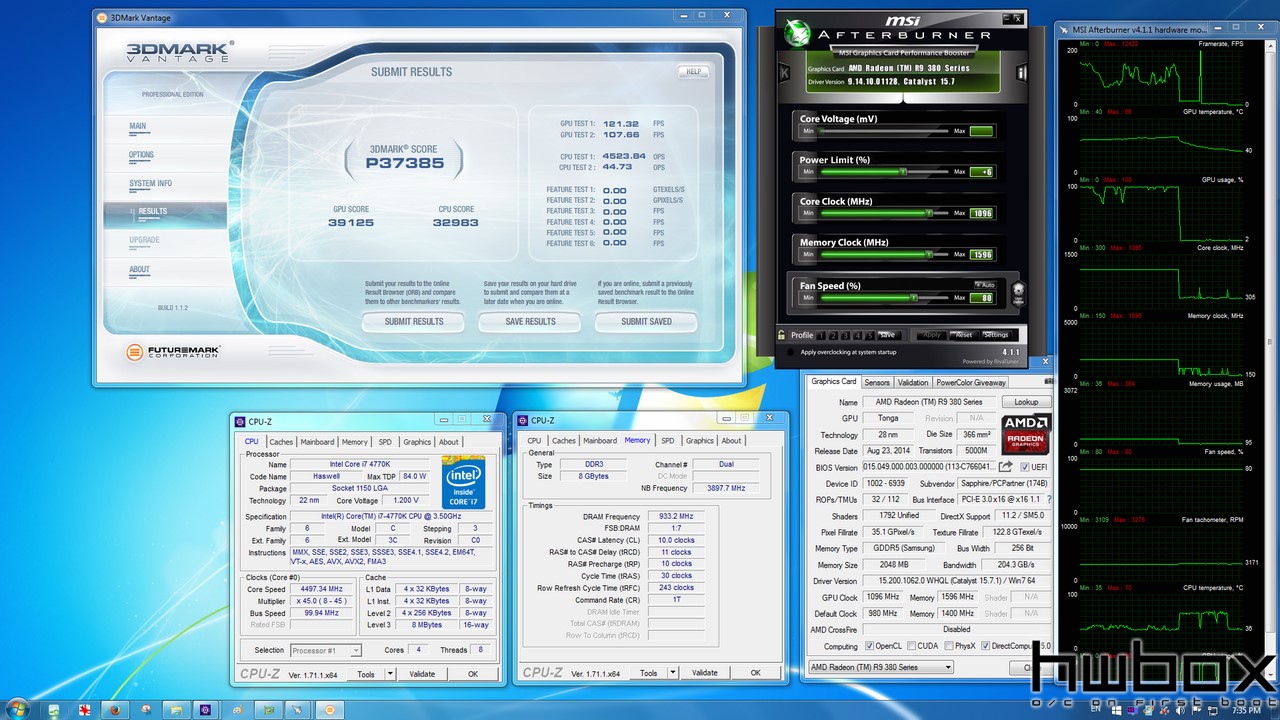Select Options in 3DMark sidebar

(x=141, y=156)
